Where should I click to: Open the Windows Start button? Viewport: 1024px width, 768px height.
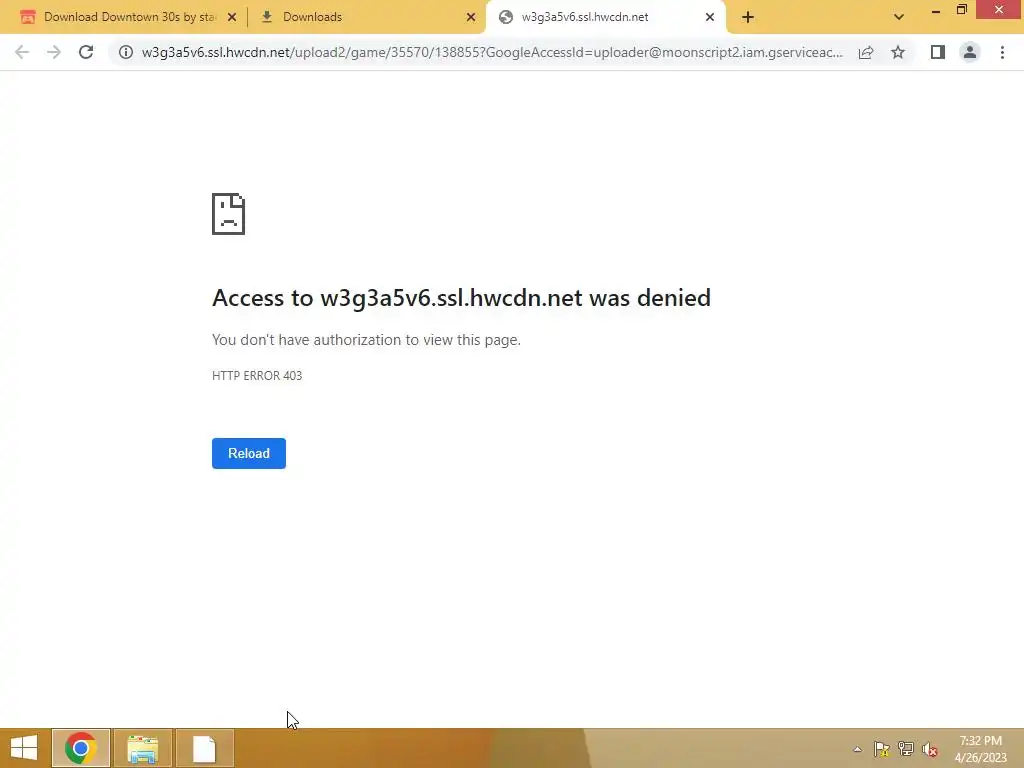click(x=24, y=748)
